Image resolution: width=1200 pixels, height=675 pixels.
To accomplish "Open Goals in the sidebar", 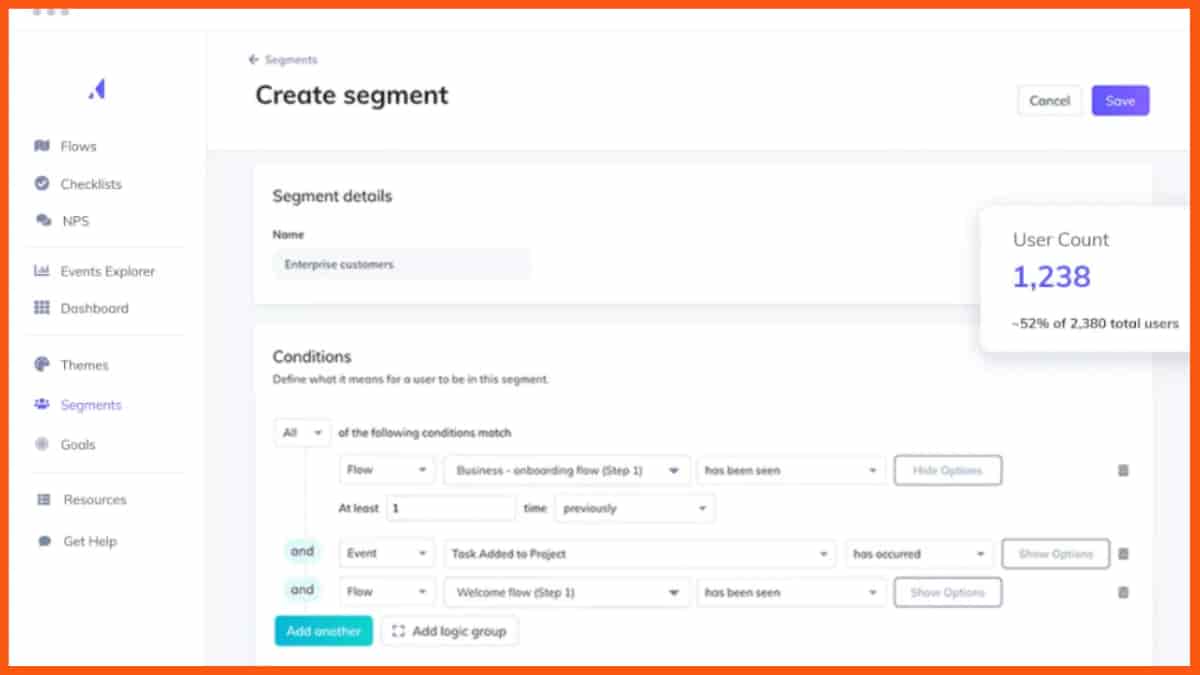I will 77,445.
